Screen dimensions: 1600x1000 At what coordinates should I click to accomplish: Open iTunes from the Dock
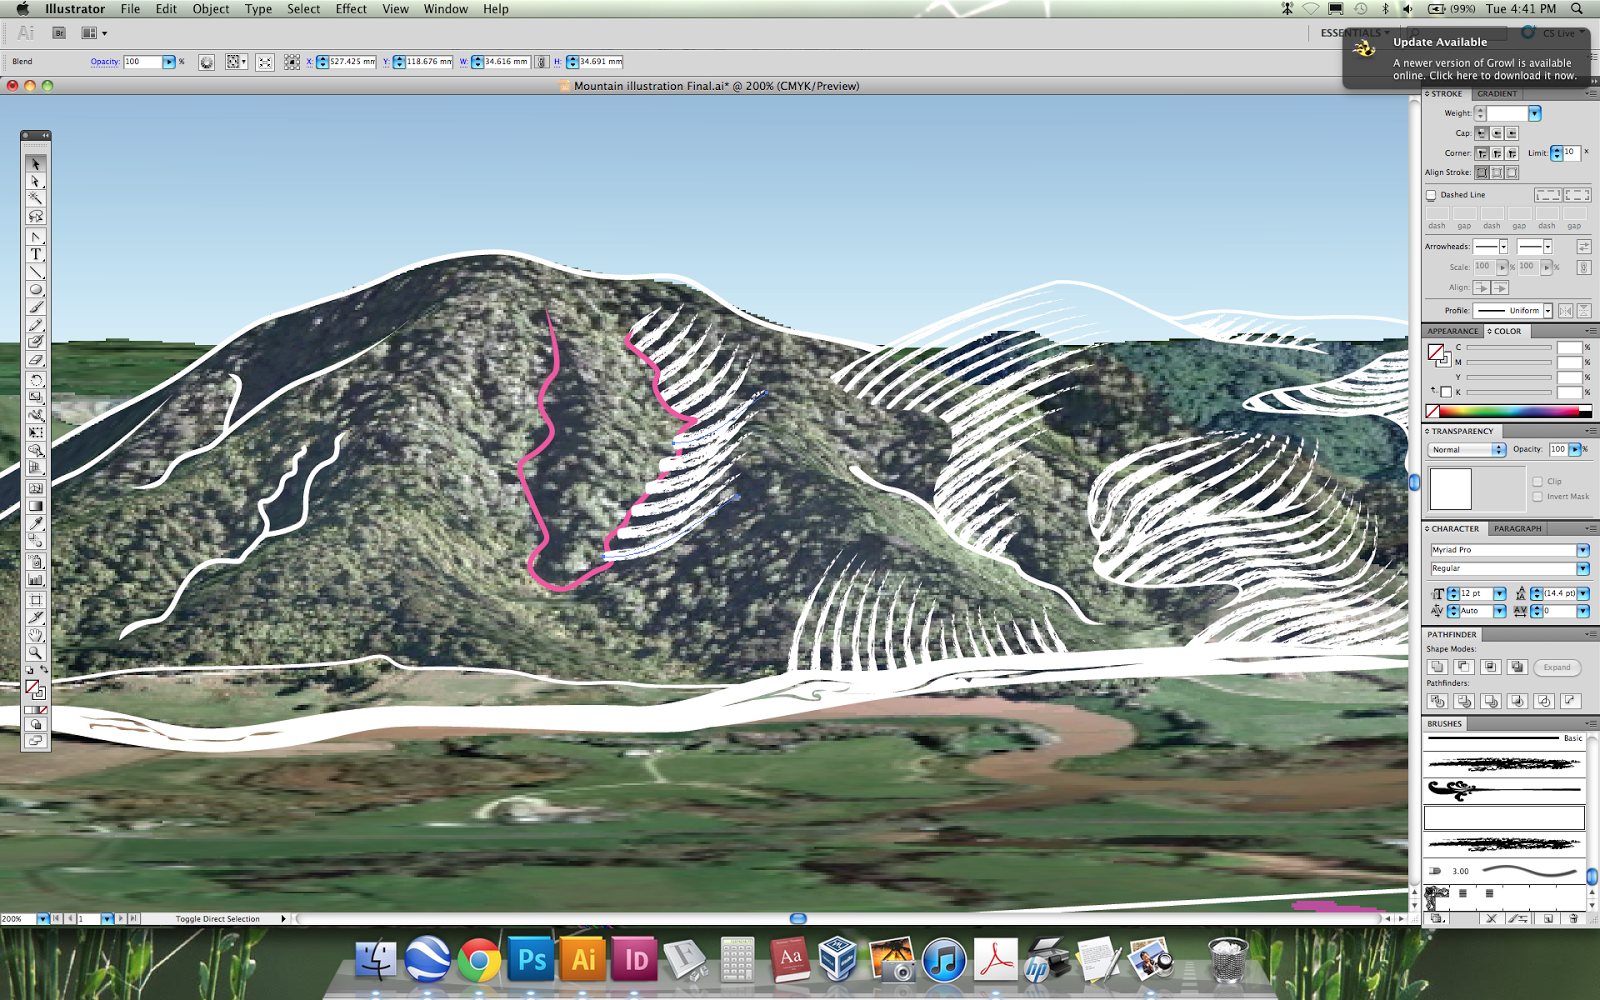point(943,960)
